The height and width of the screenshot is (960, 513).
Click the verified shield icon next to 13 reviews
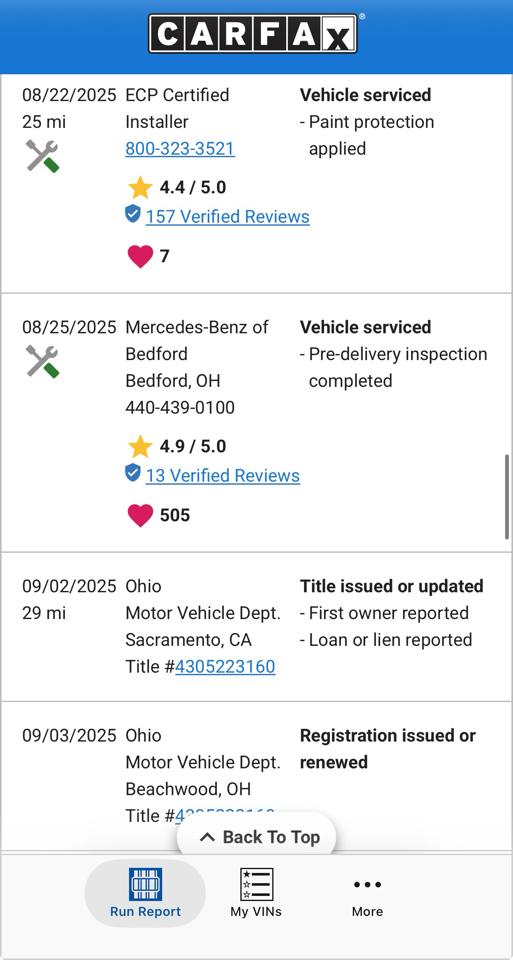pos(133,473)
